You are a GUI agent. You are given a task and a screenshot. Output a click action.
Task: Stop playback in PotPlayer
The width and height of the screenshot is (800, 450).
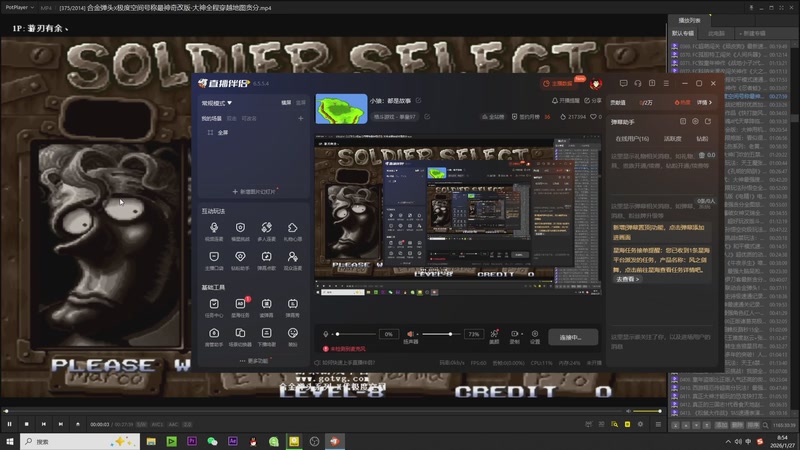(27, 424)
